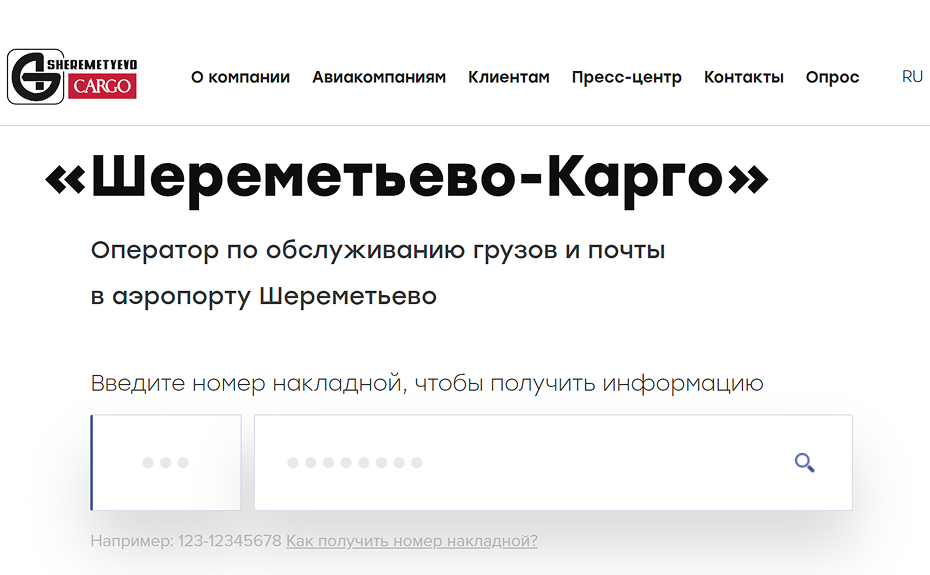This screenshot has height=575, width=930.
Task: Click the Введите номер накладной prompt text
Action: pyautogui.click(x=427, y=383)
